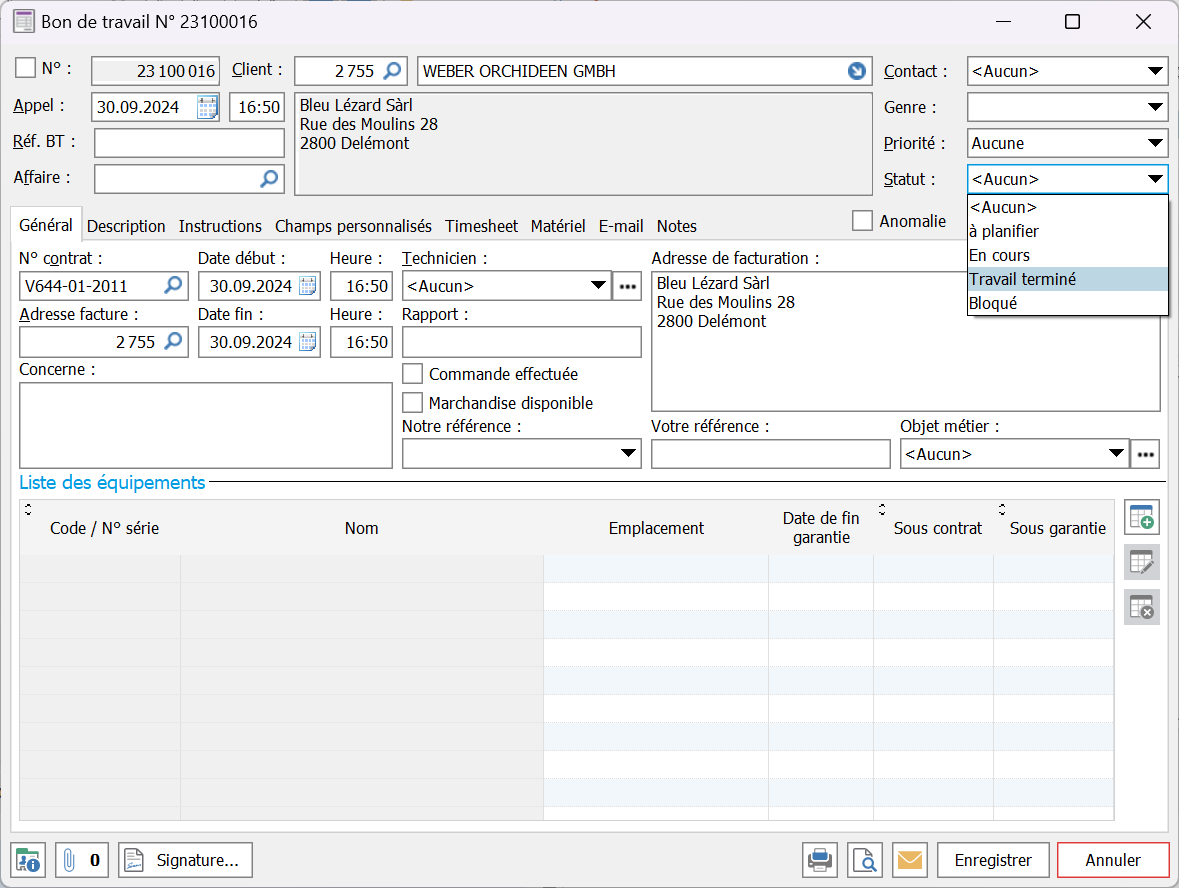Open client details blue arrow icon
The height and width of the screenshot is (888, 1179).
click(857, 71)
